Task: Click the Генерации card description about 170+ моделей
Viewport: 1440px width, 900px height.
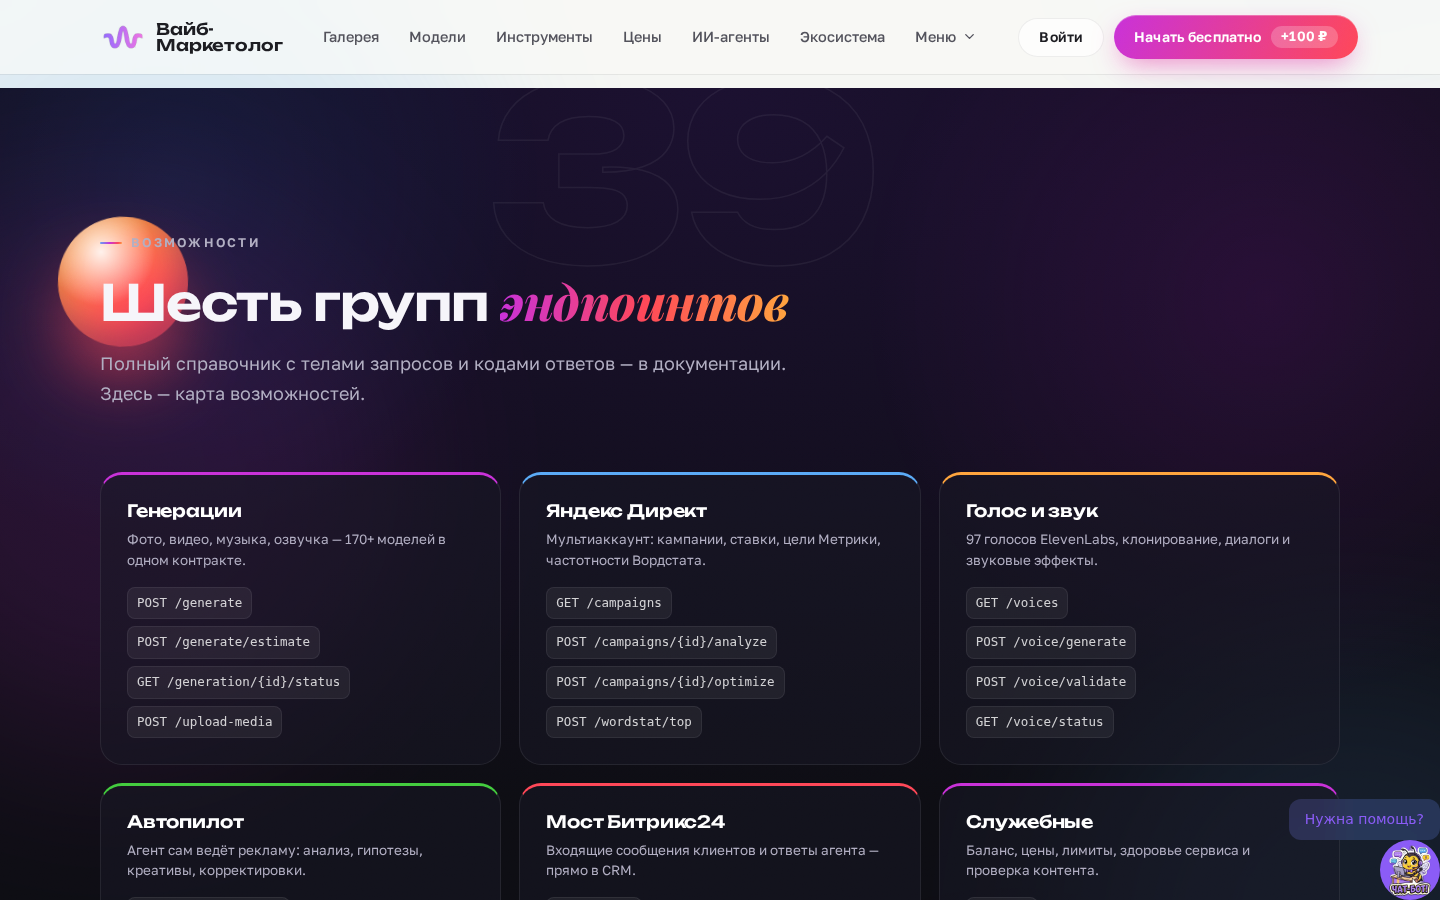Action: coord(286,550)
